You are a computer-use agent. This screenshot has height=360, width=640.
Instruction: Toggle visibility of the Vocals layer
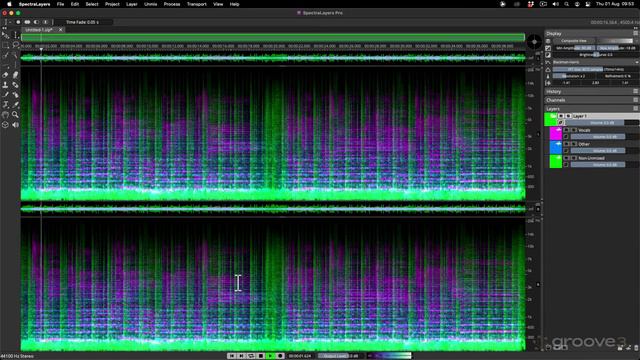tap(566, 130)
